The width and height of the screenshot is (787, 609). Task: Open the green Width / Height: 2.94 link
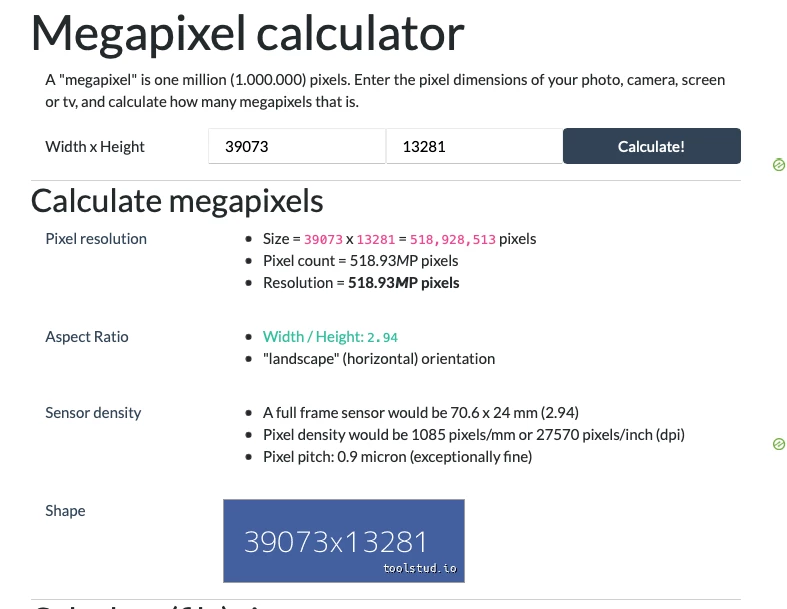pos(330,337)
